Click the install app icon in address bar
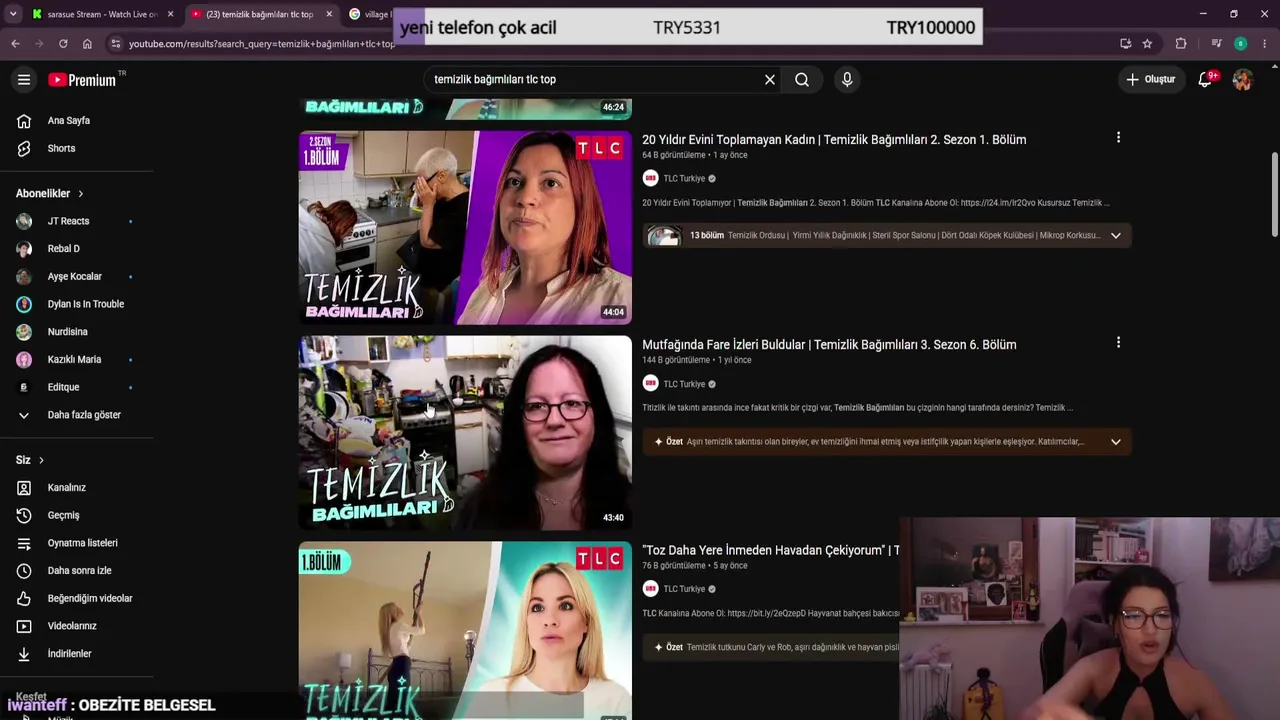 pos(1126,44)
